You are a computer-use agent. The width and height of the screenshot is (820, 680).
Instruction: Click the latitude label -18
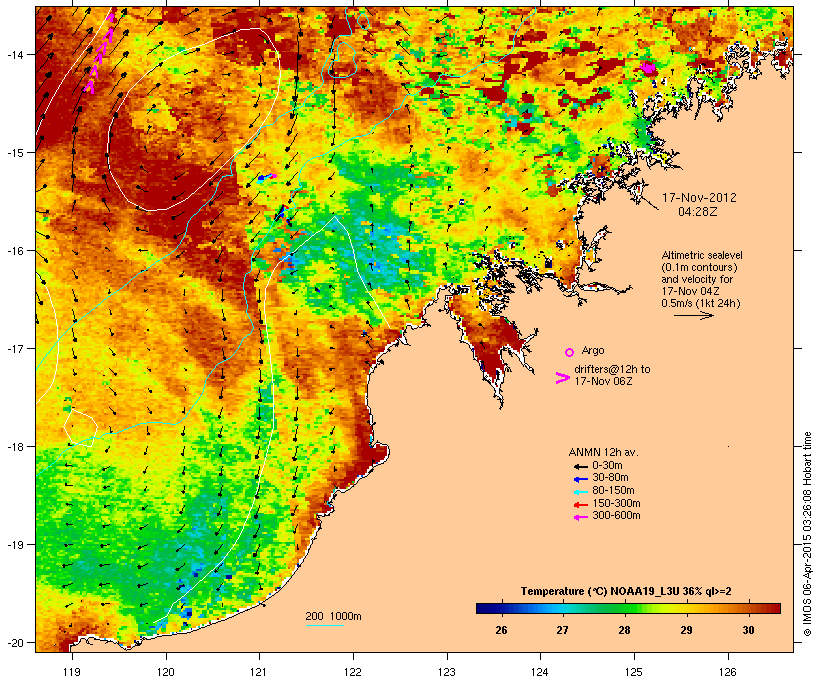point(14,446)
